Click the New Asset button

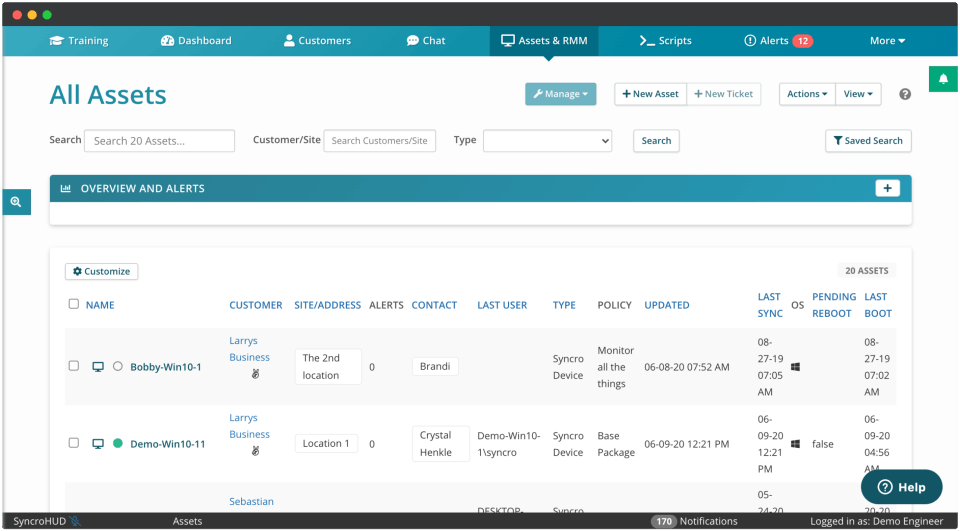pyautogui.click(x=650, y=94)
